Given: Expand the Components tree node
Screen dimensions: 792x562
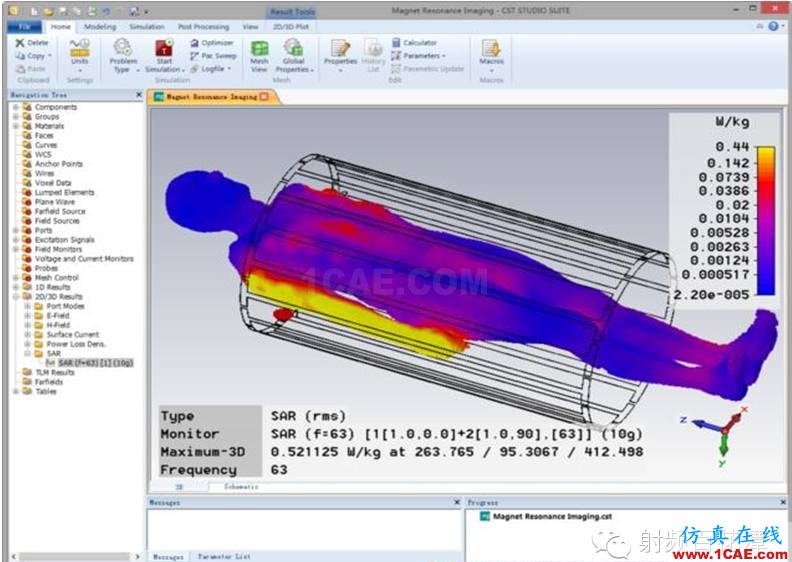Looking at the screenshot, I should pos(16,107).
